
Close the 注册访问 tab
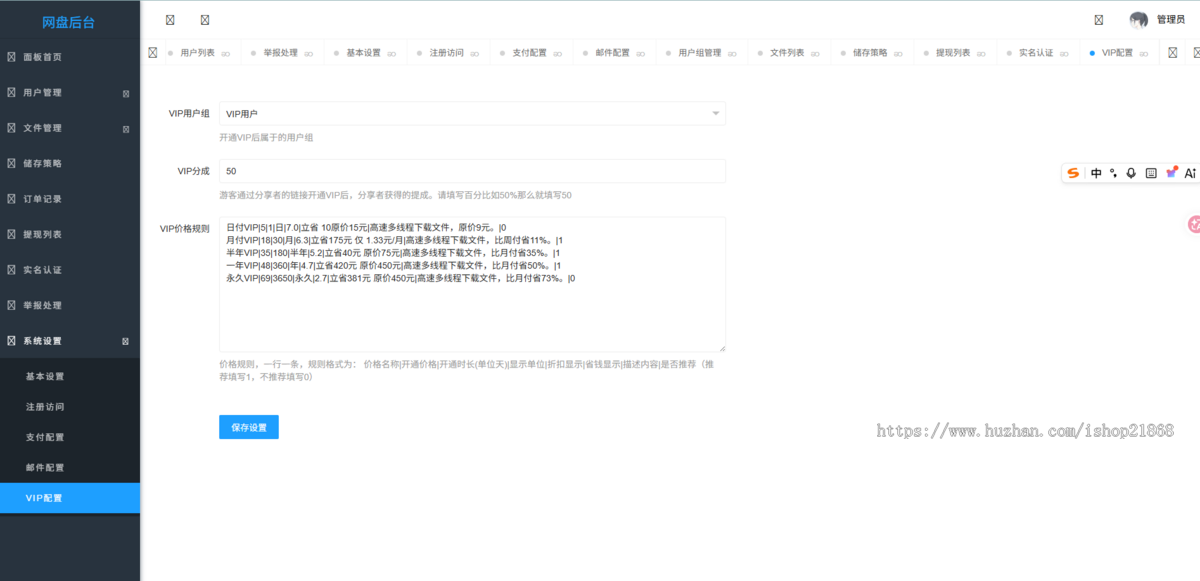[475, 53]
